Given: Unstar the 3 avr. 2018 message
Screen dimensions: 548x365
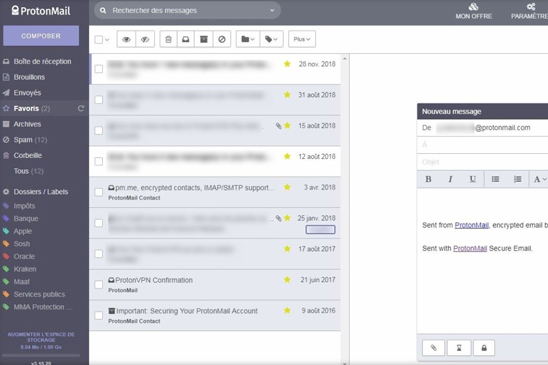Looking at the screenshot, I should click(287, 187).
